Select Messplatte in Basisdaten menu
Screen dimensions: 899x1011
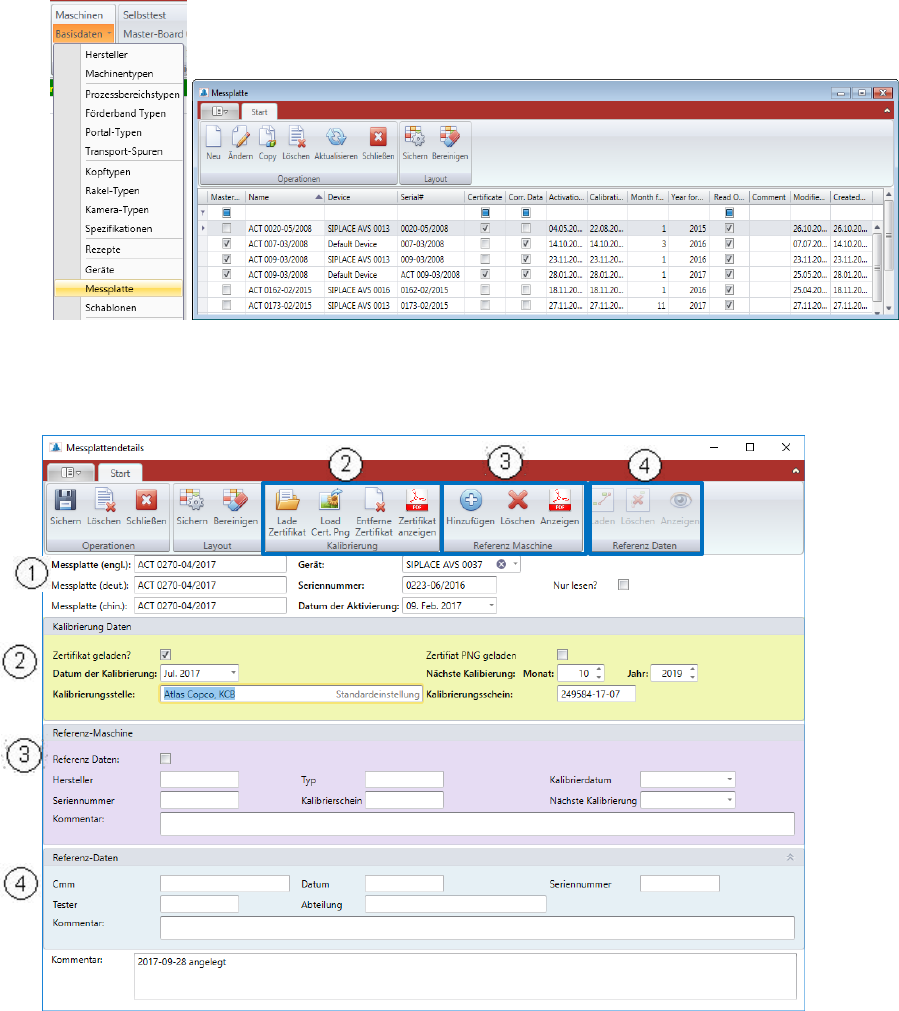pyautogui.click(x=119, y=288)
